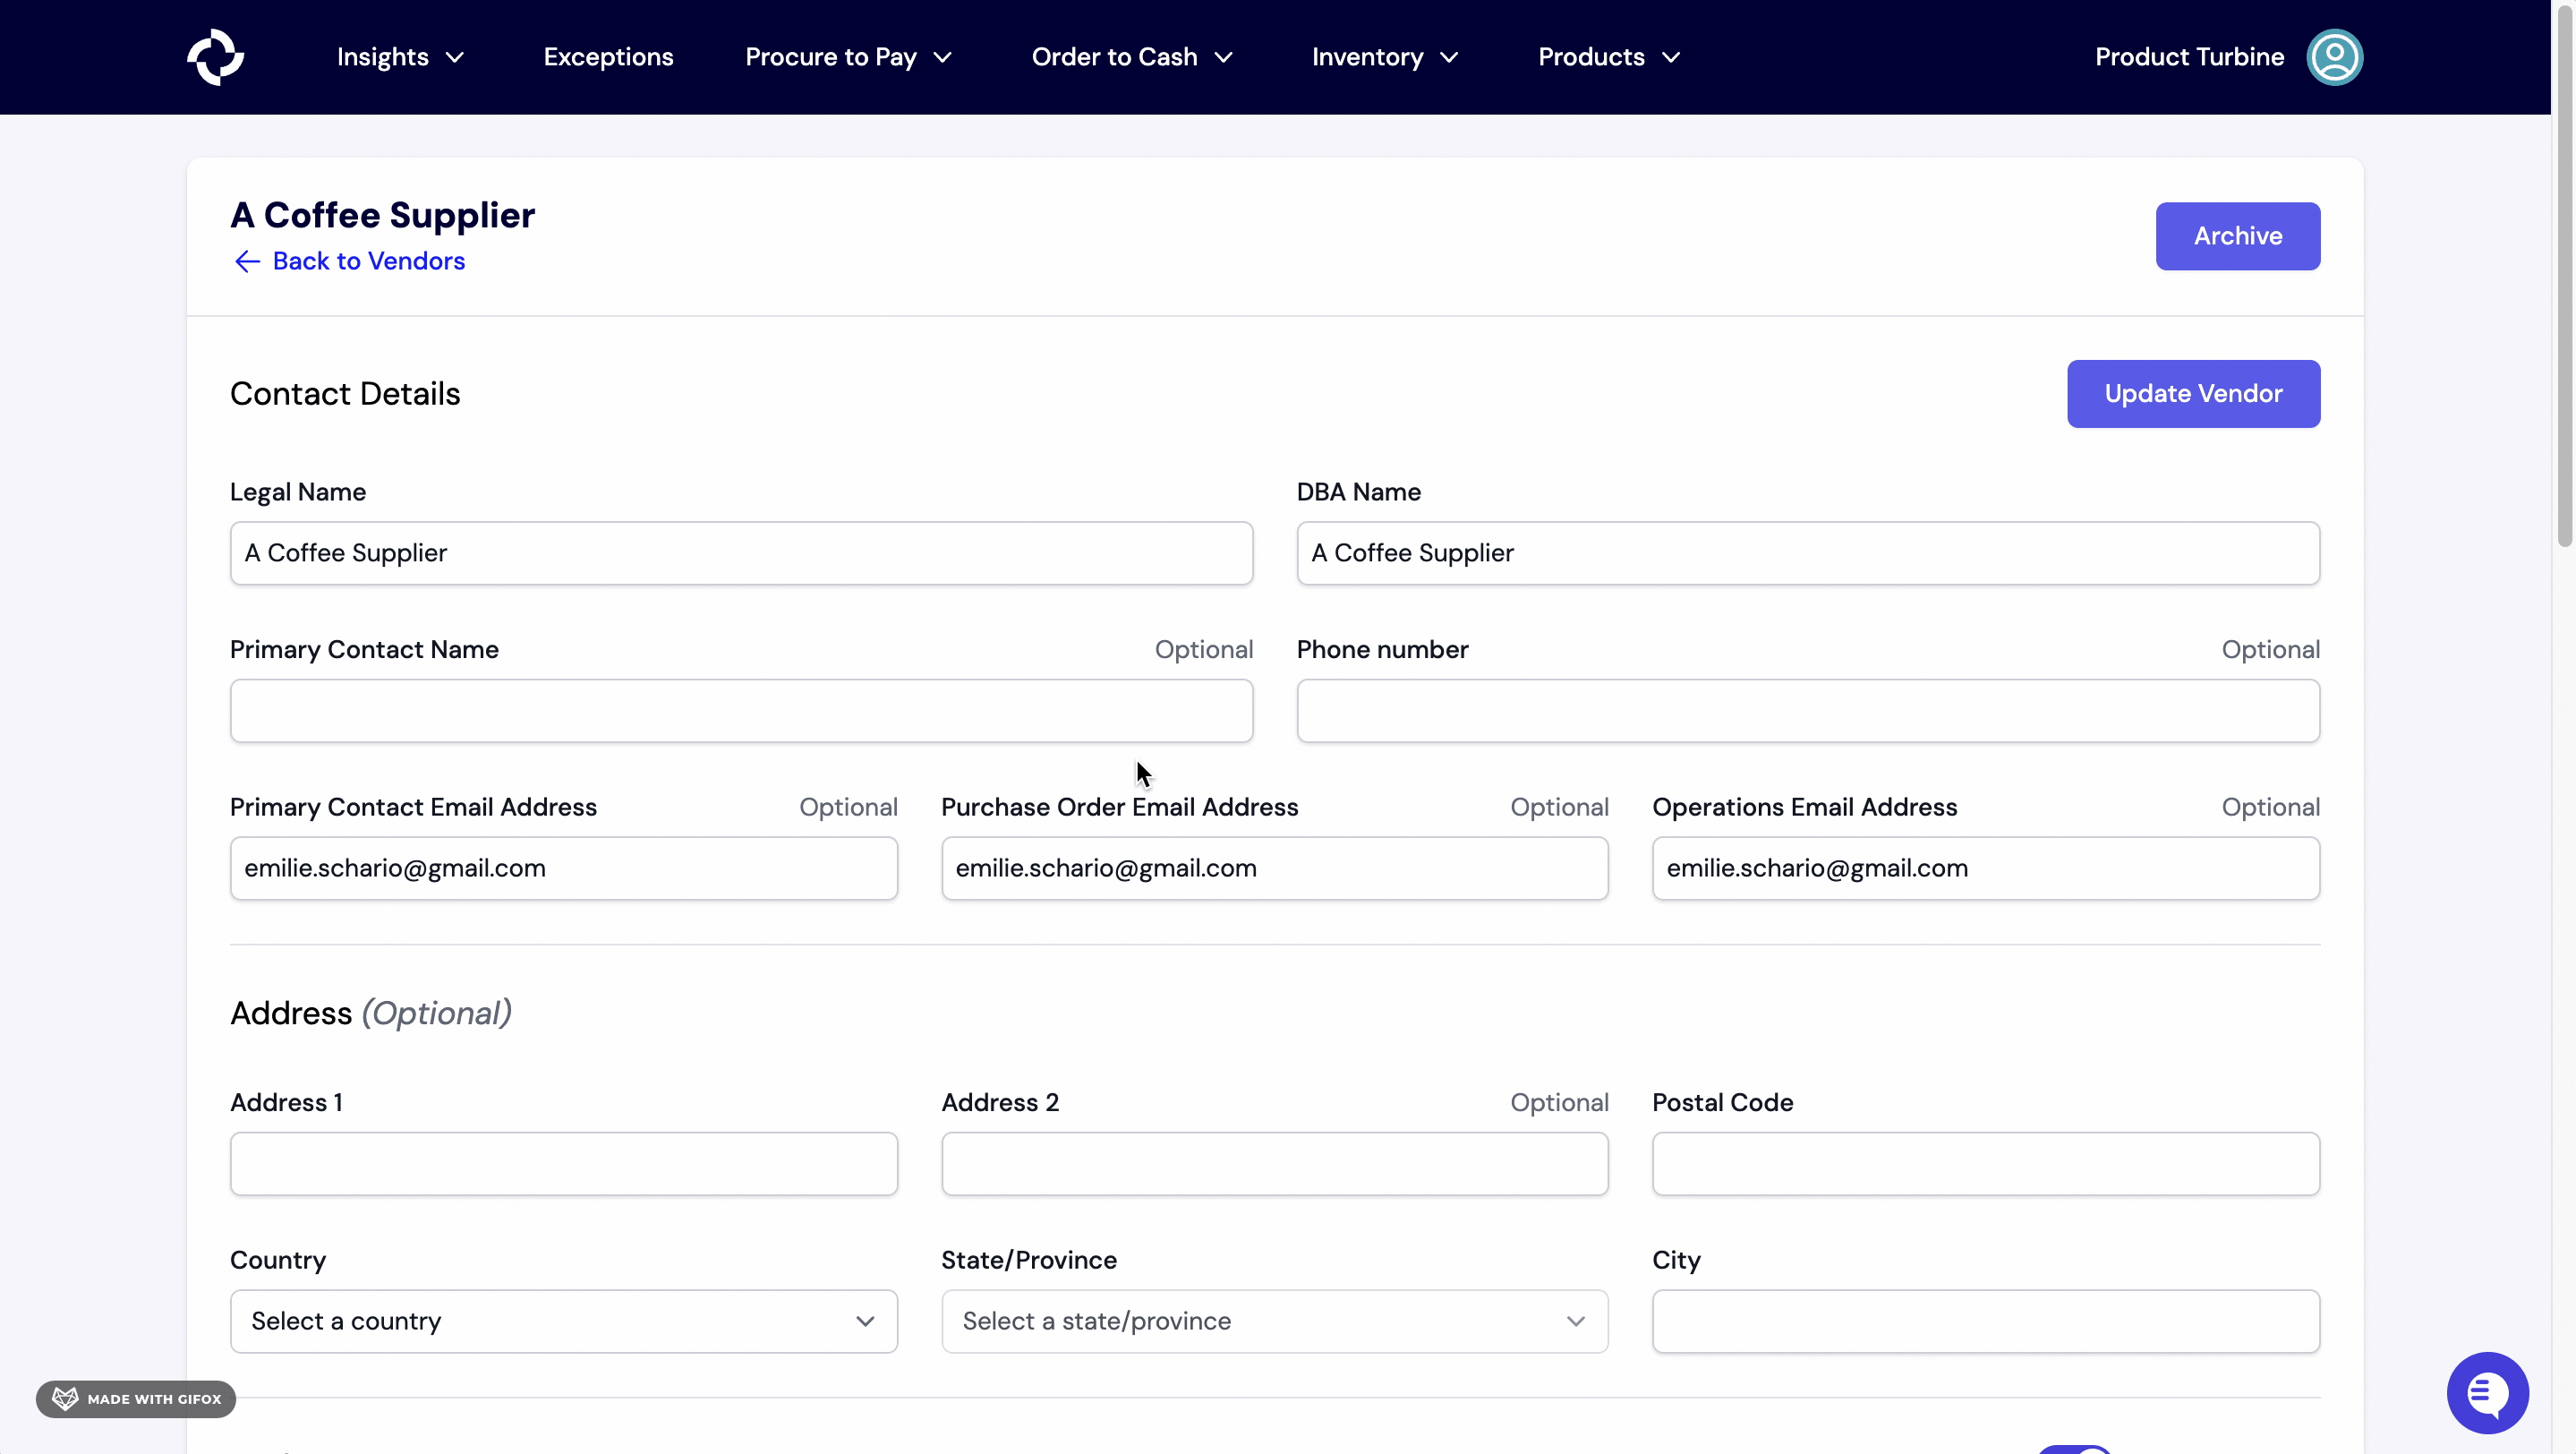Image resolution: width=2576 pixels, height=1454 pixels.
Task: Expand the Procure to Pay menu
Action: coord(847,57)
